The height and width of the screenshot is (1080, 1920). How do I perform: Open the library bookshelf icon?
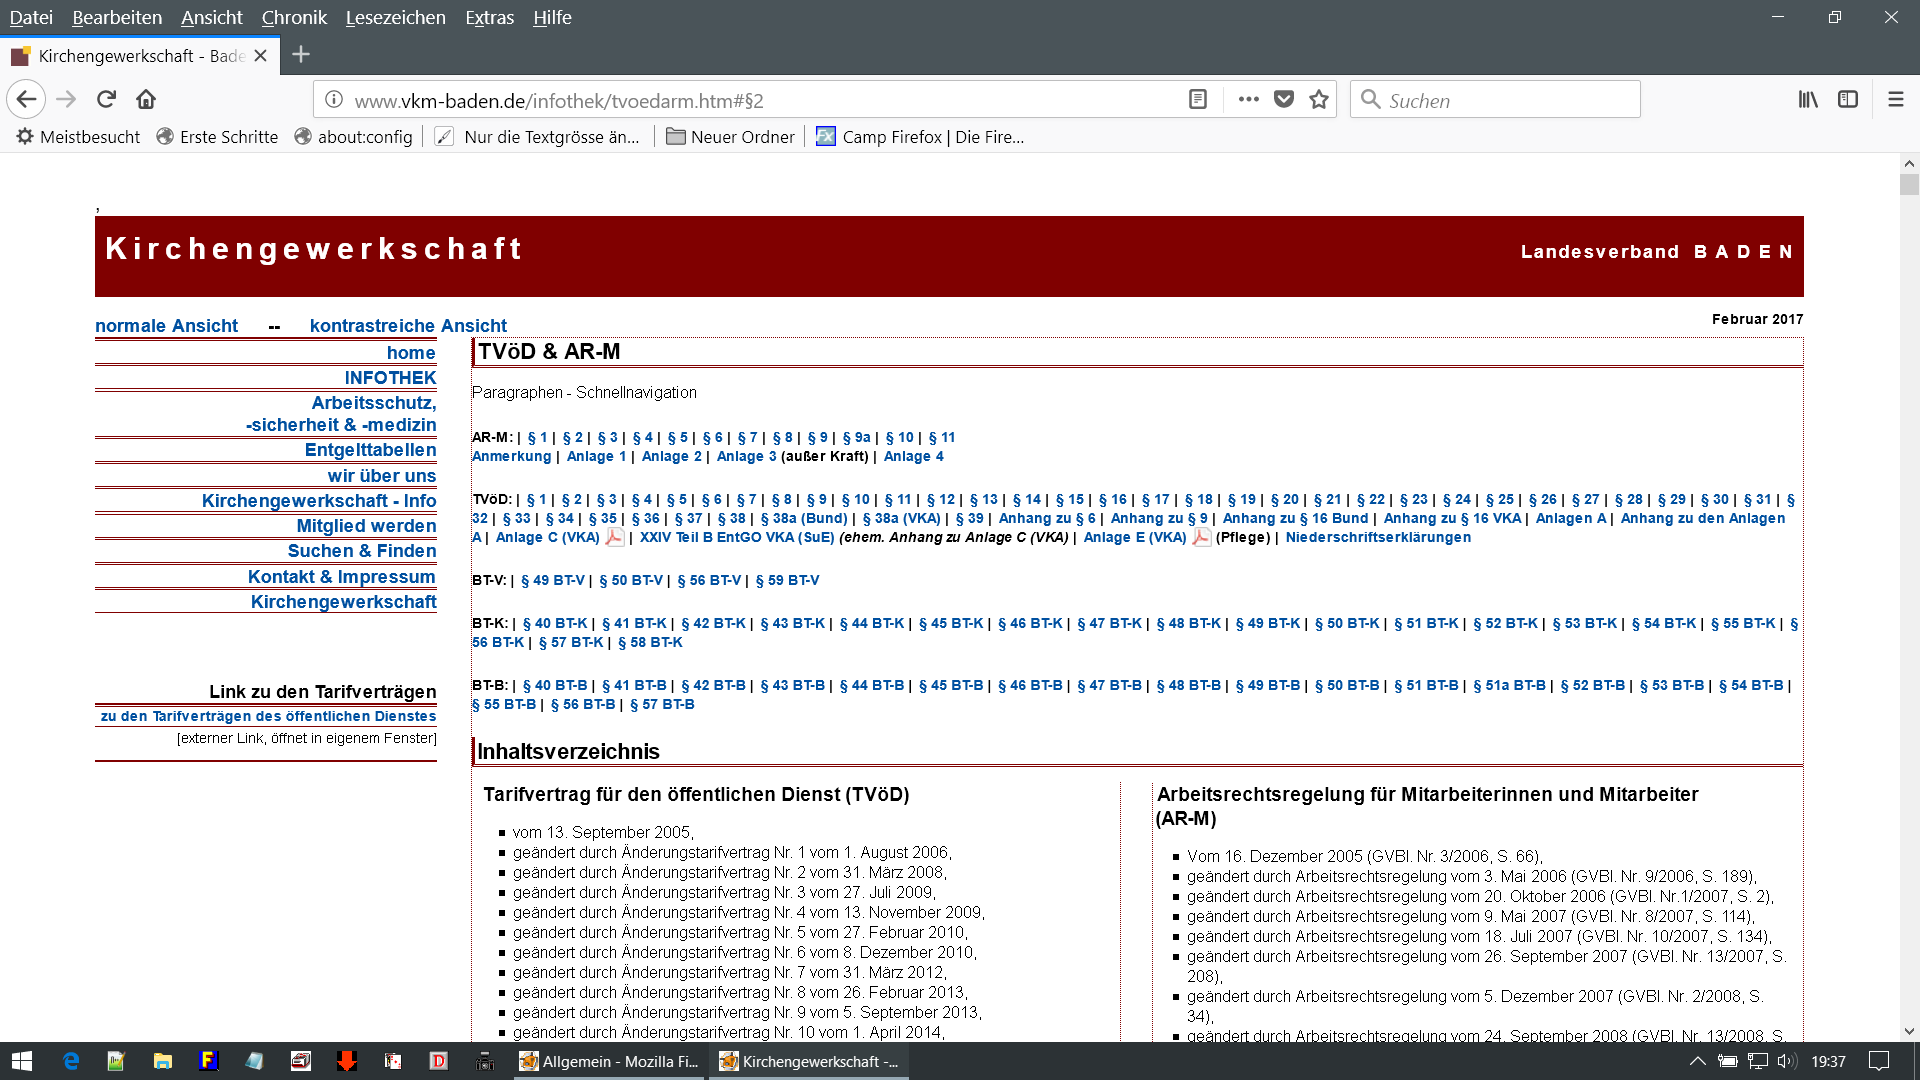click(1808, 99)
